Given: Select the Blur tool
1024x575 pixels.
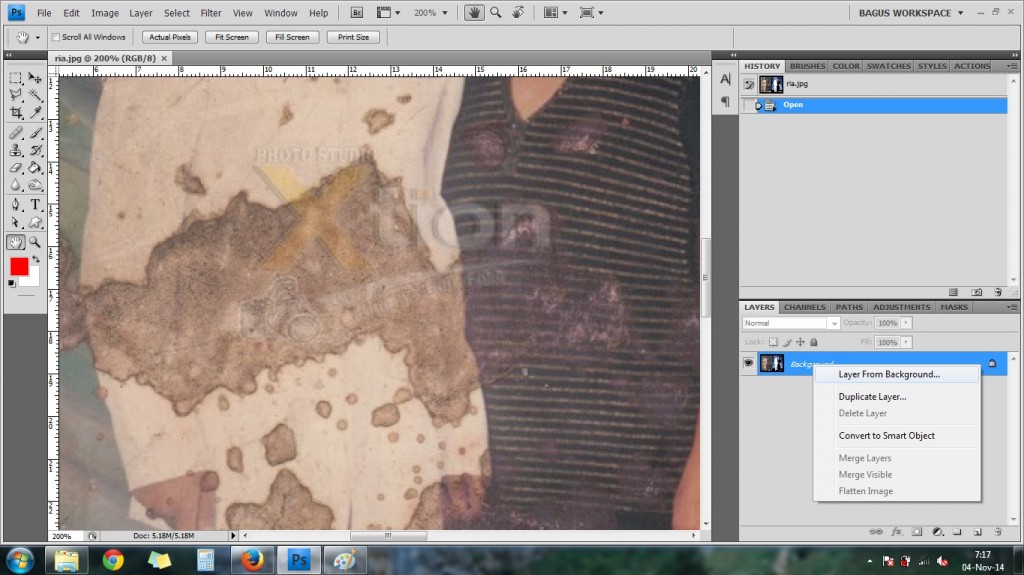Looking at the screenshot, I should tap(16, 186).
